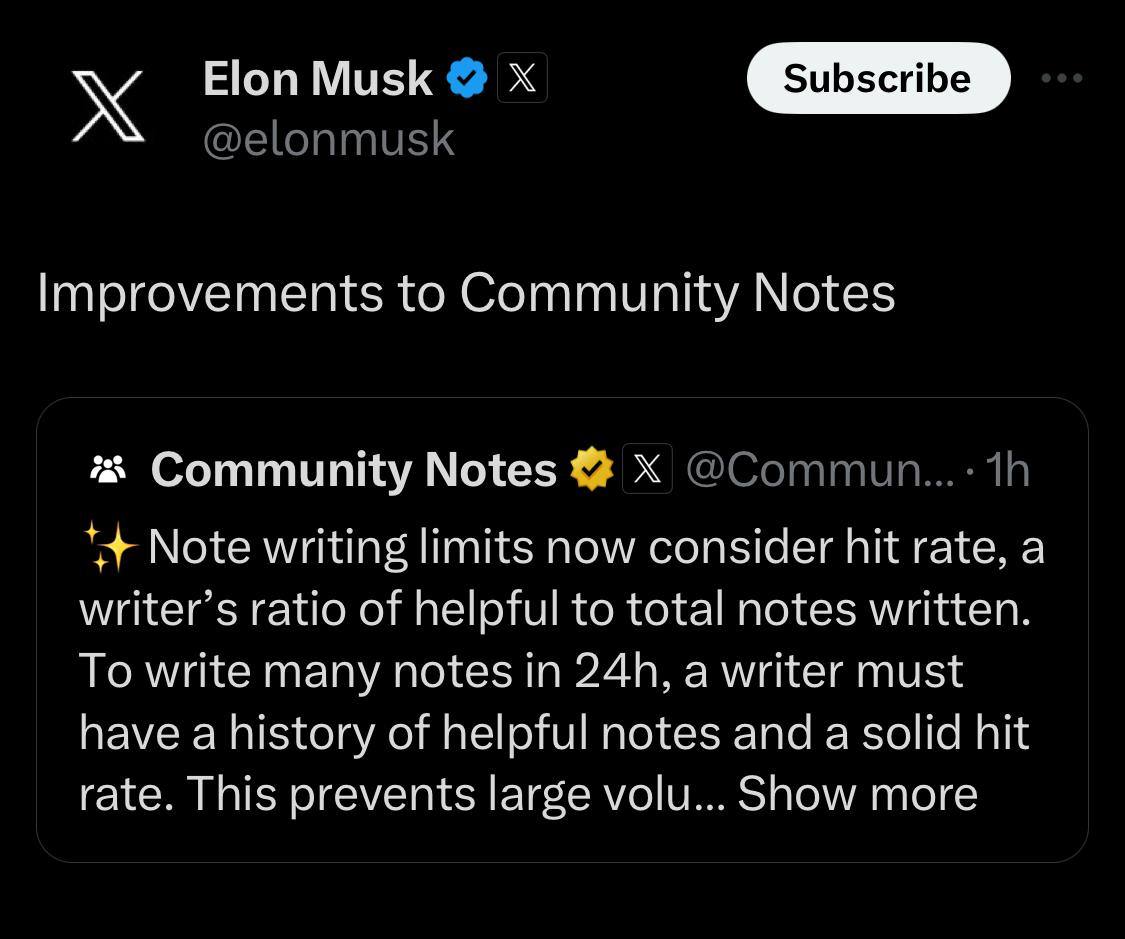Click the blue verified checkmark badge
This screenshot has width=1125, height=939.
click(466, 78)
